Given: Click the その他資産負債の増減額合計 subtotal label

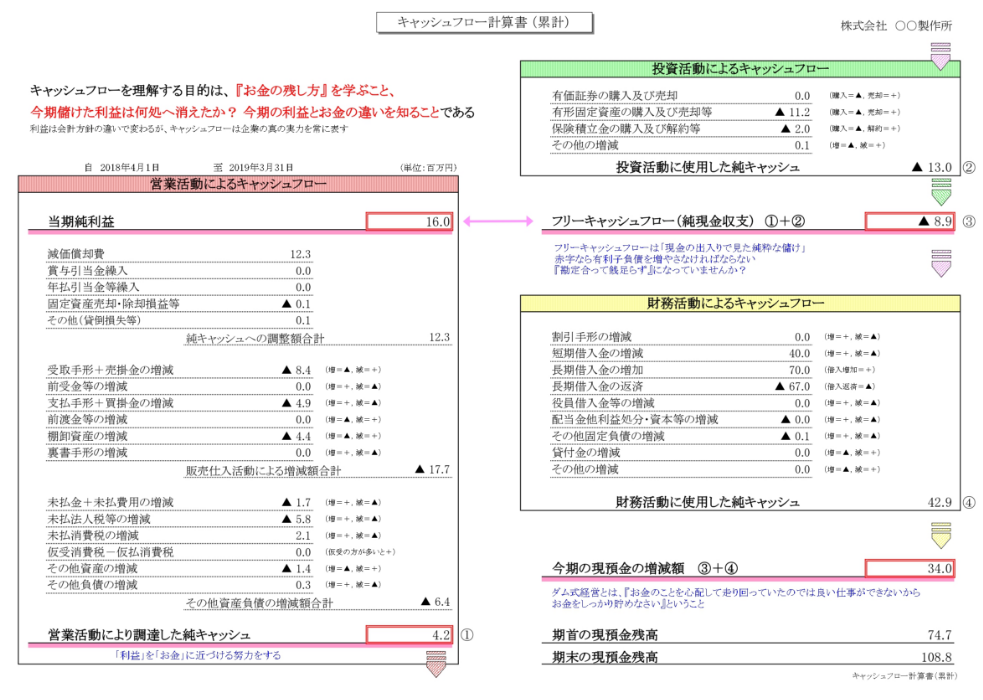Looking at the screenshot, I should 259,603.
